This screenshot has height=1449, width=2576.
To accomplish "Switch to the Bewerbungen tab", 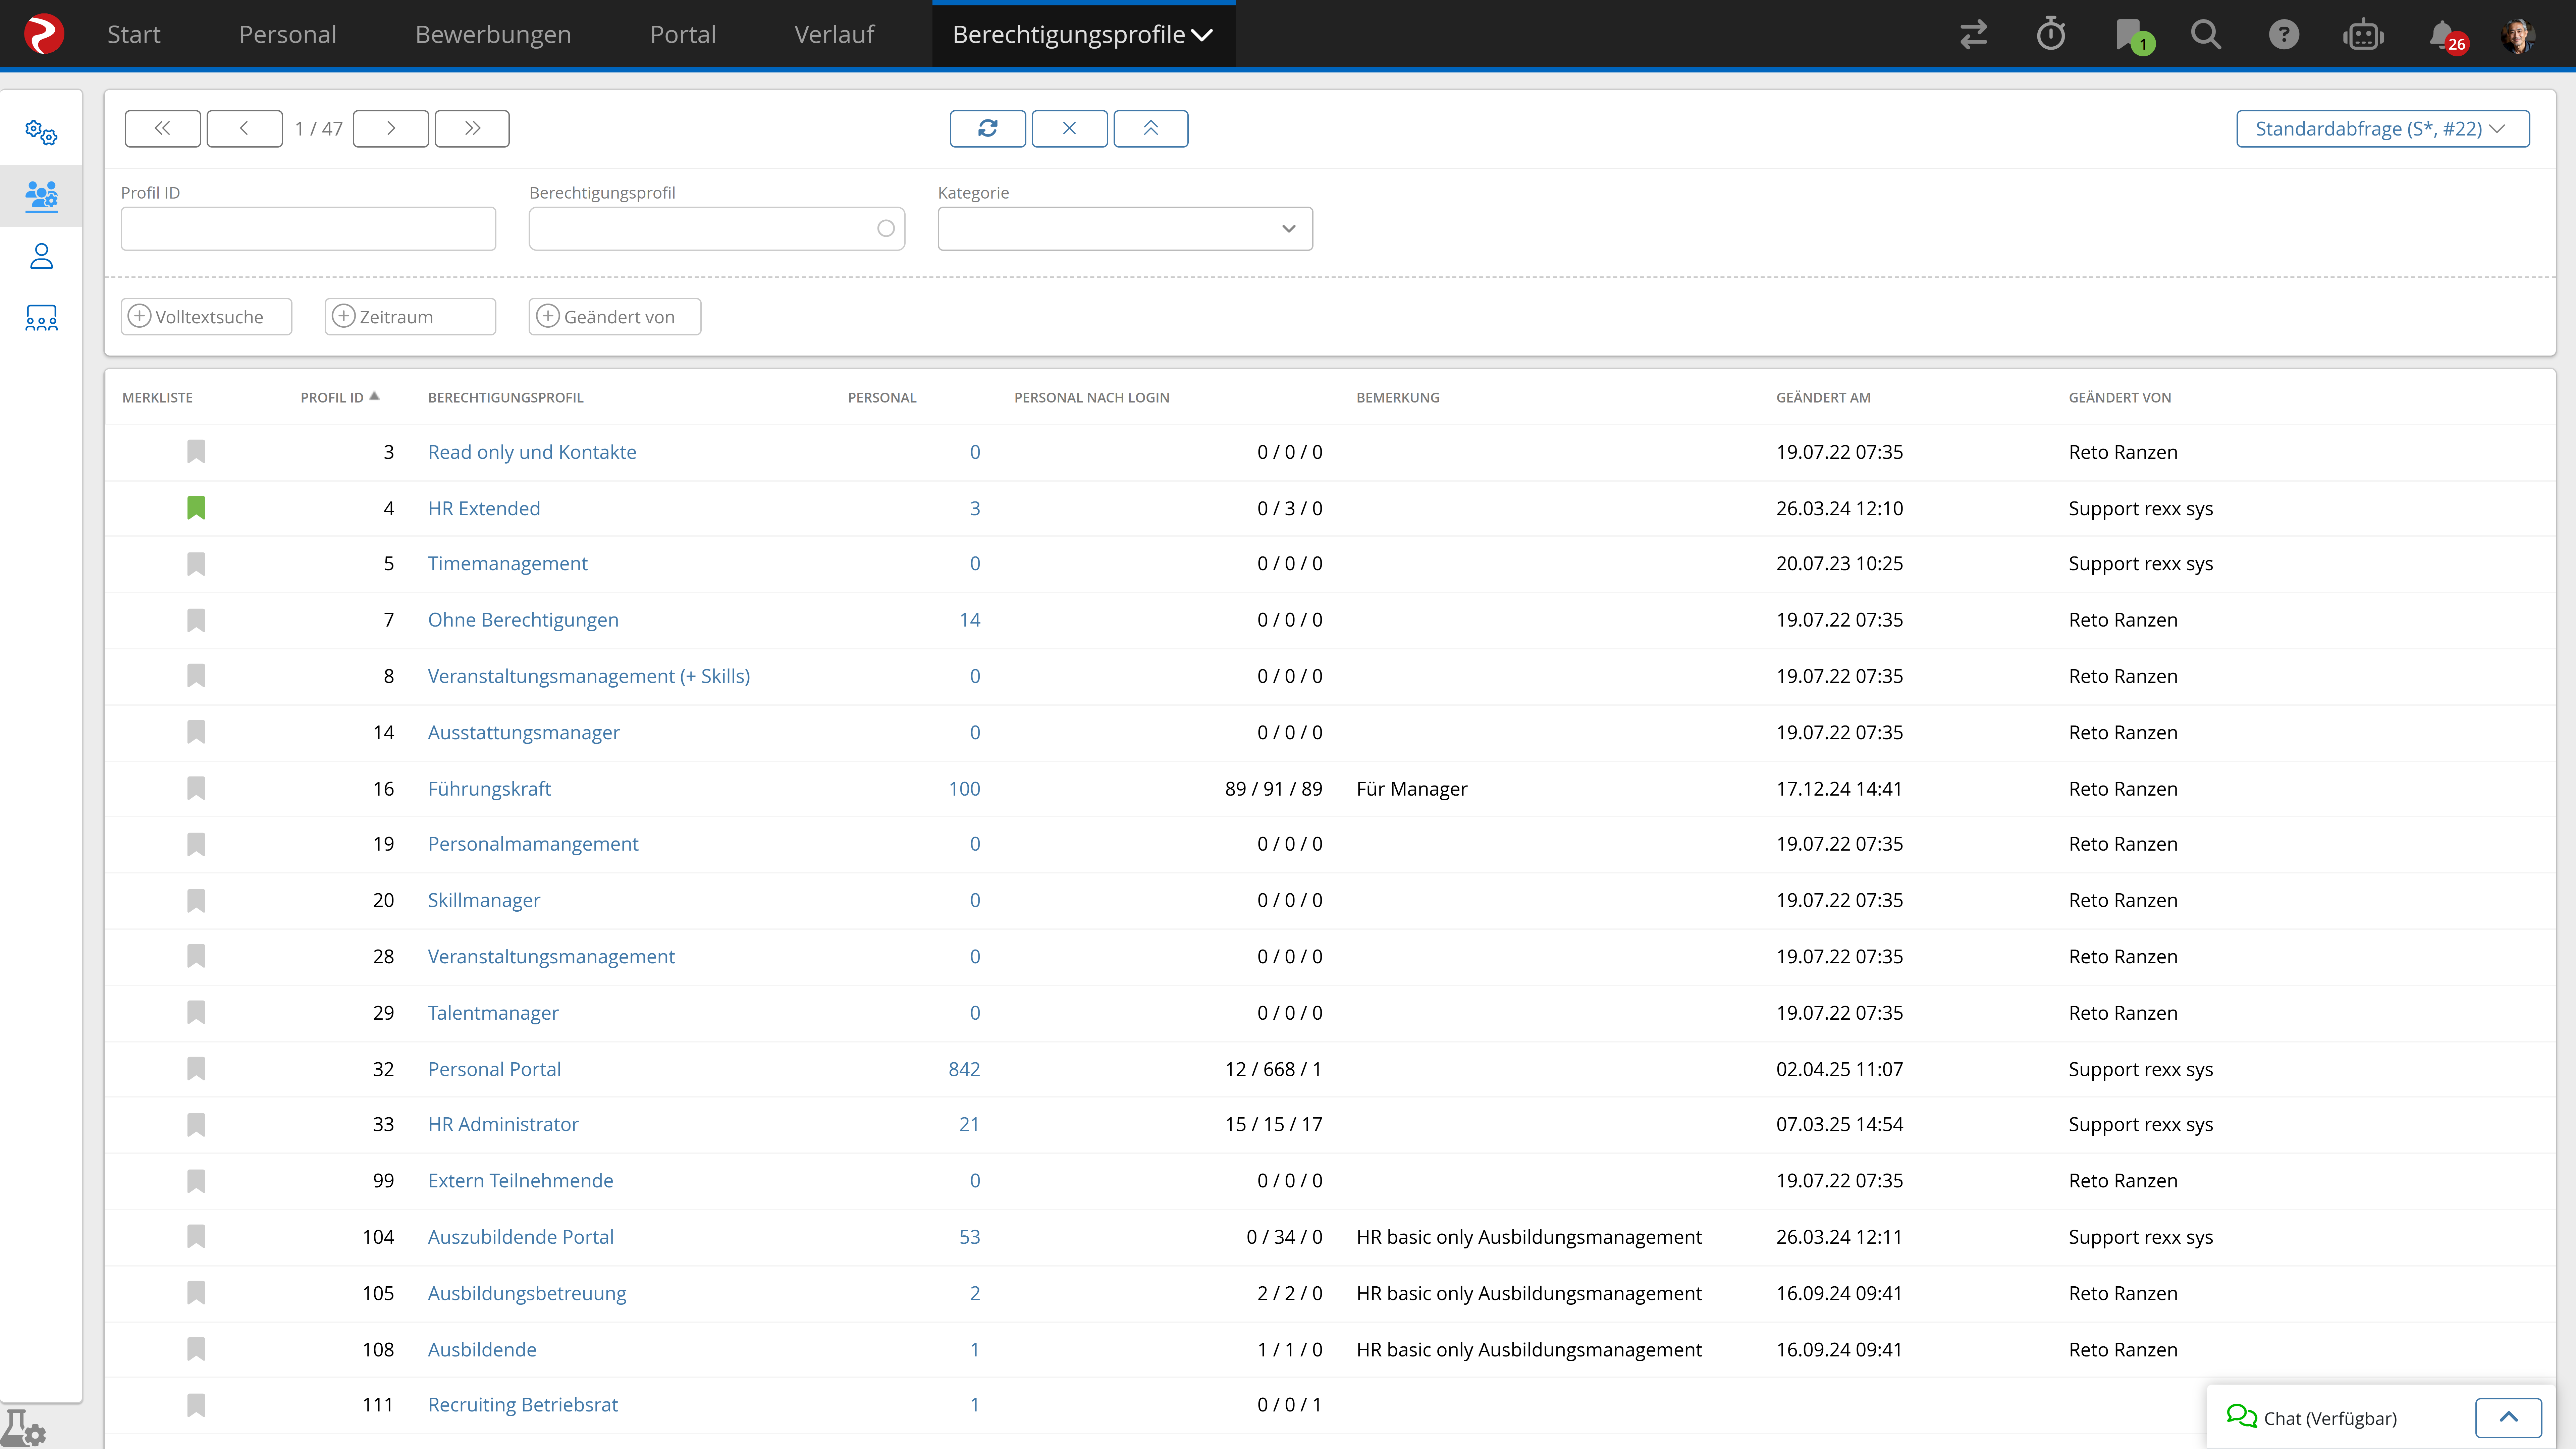I will click(493, 34).
